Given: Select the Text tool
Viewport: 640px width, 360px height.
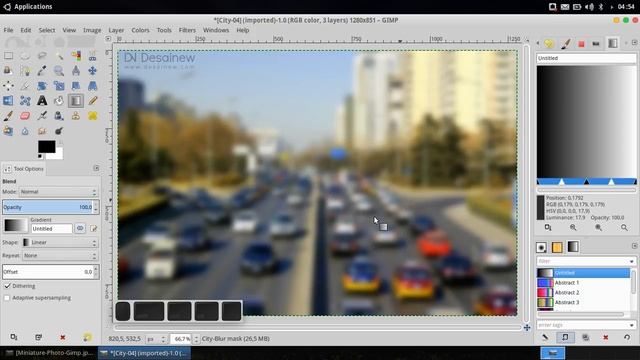Looking at the screenshot, I should 42,101.
